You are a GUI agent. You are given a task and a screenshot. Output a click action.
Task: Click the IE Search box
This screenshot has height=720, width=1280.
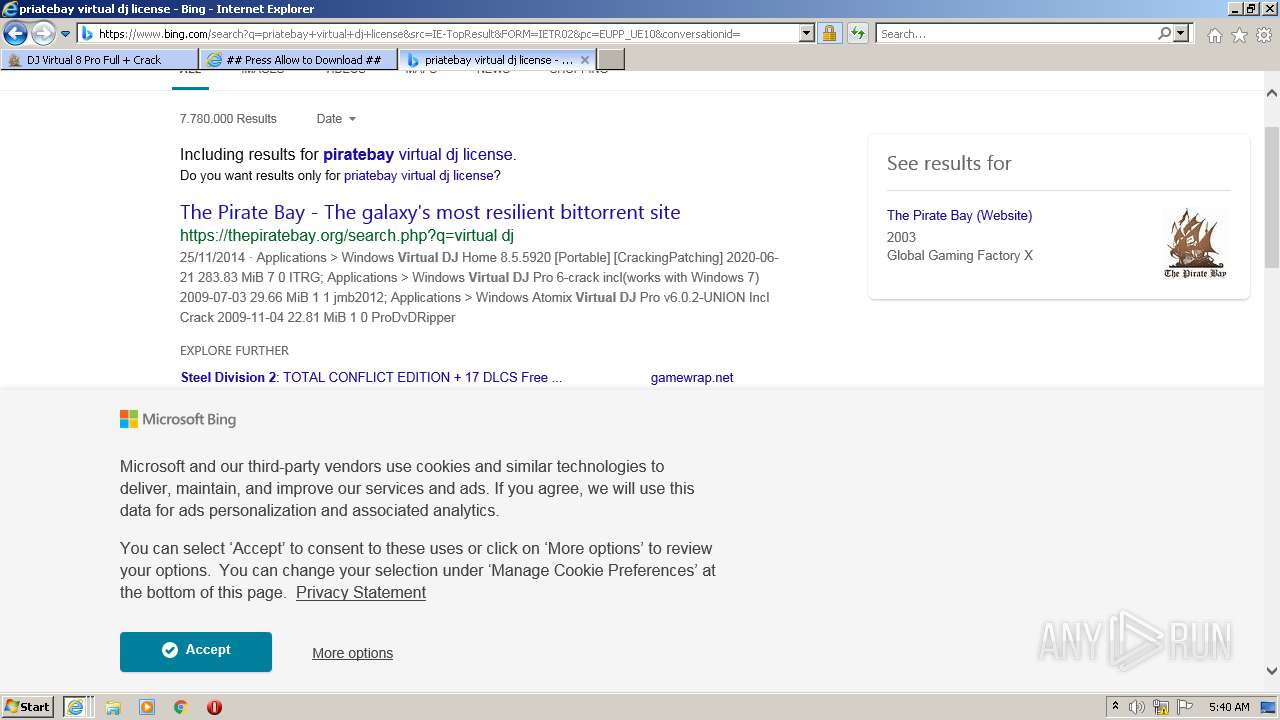tap(1016, 34)
